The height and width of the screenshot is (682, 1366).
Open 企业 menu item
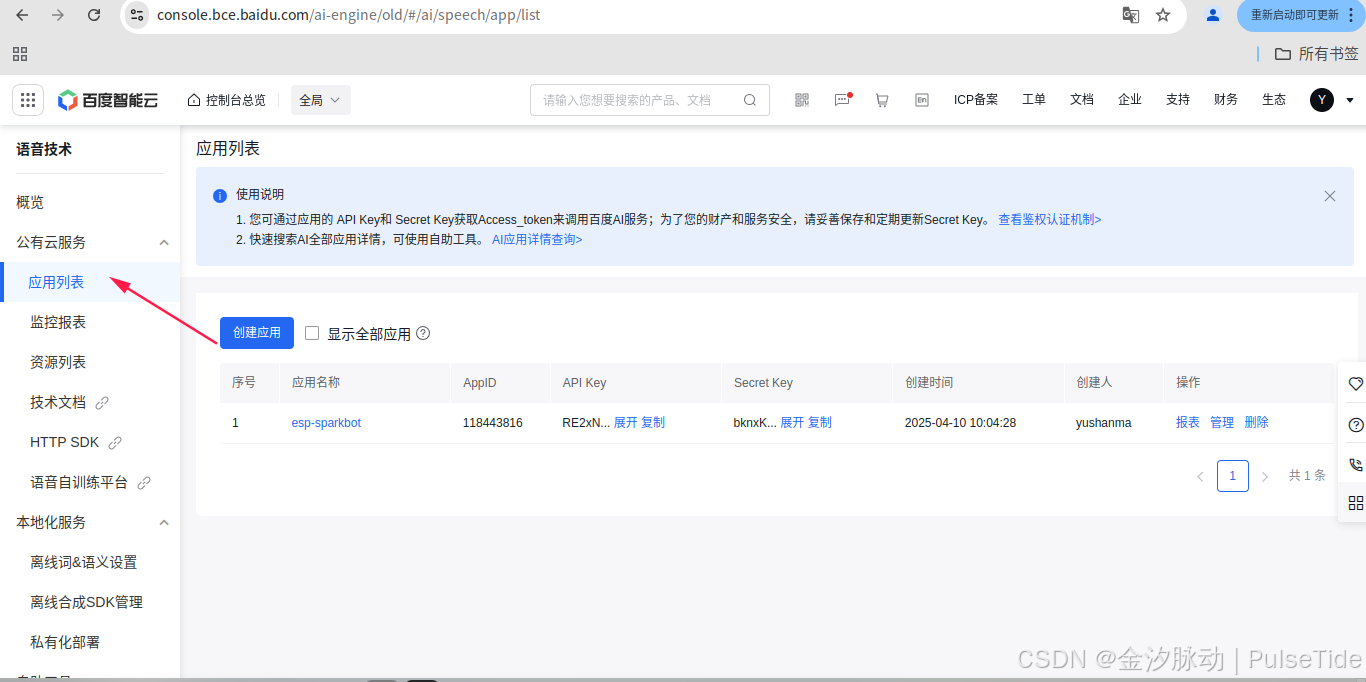click(x=1130, y=100)
